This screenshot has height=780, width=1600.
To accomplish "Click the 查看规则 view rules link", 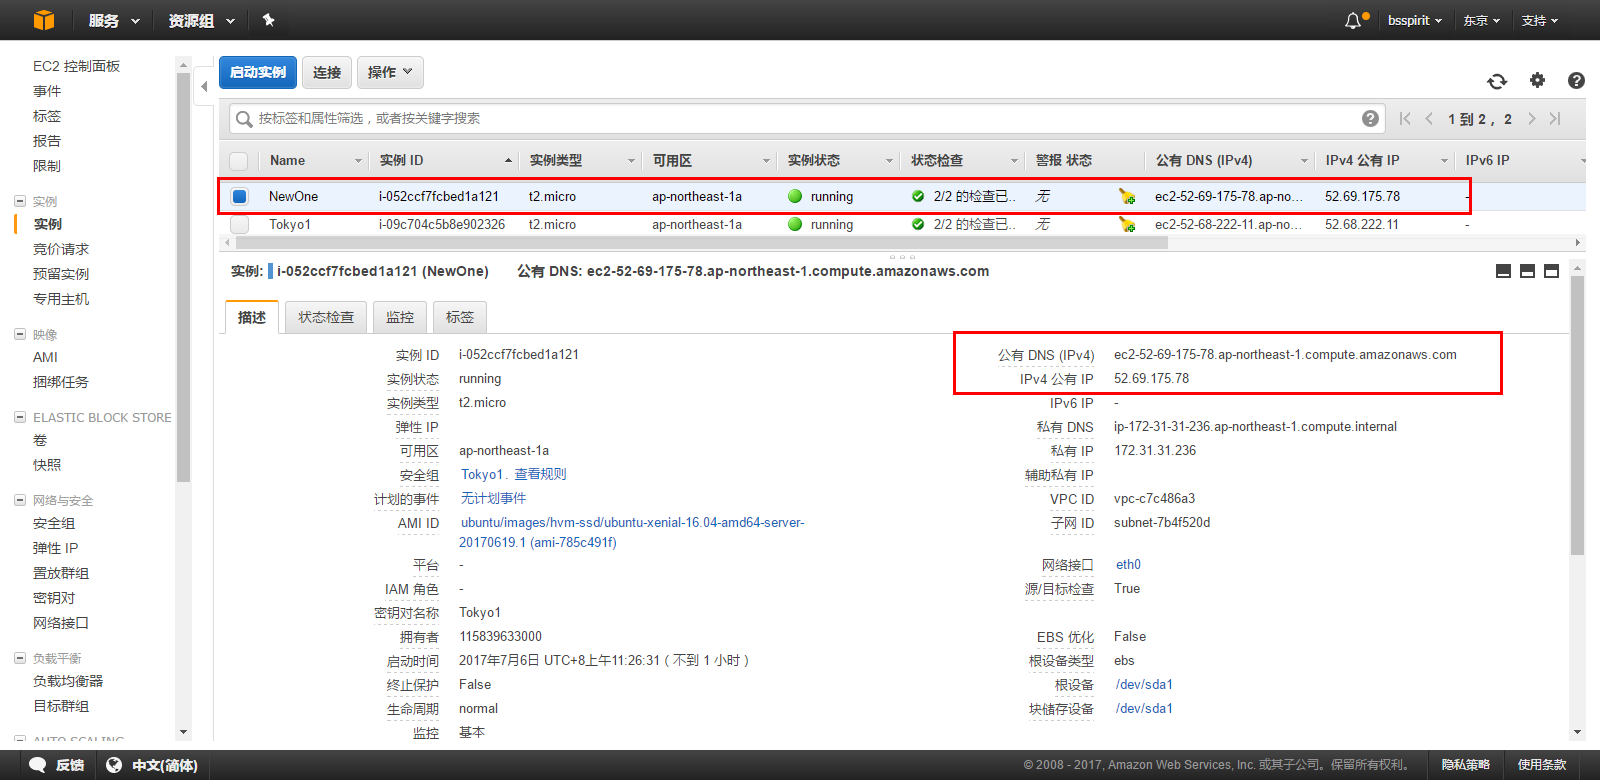I will coord(540,474).
